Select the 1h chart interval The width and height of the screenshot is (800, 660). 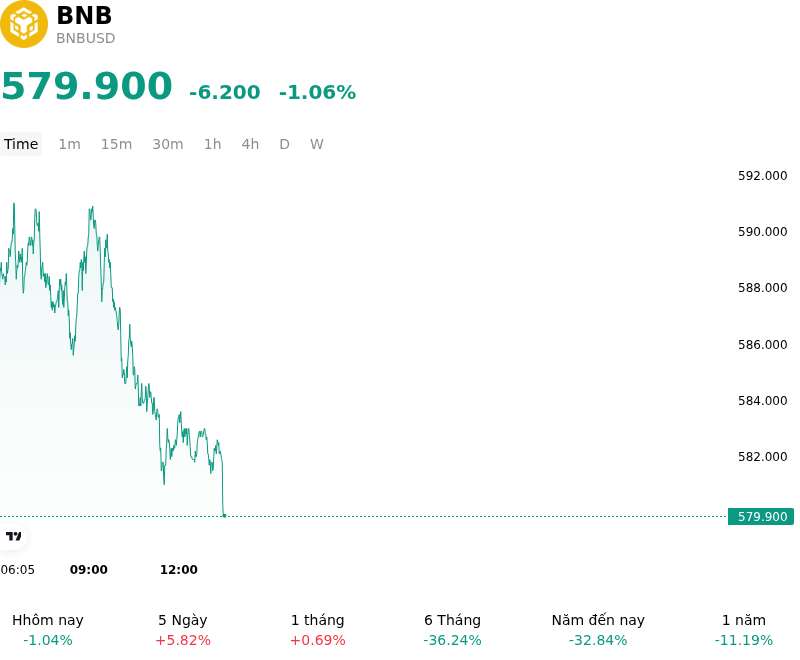pos(213,144)
